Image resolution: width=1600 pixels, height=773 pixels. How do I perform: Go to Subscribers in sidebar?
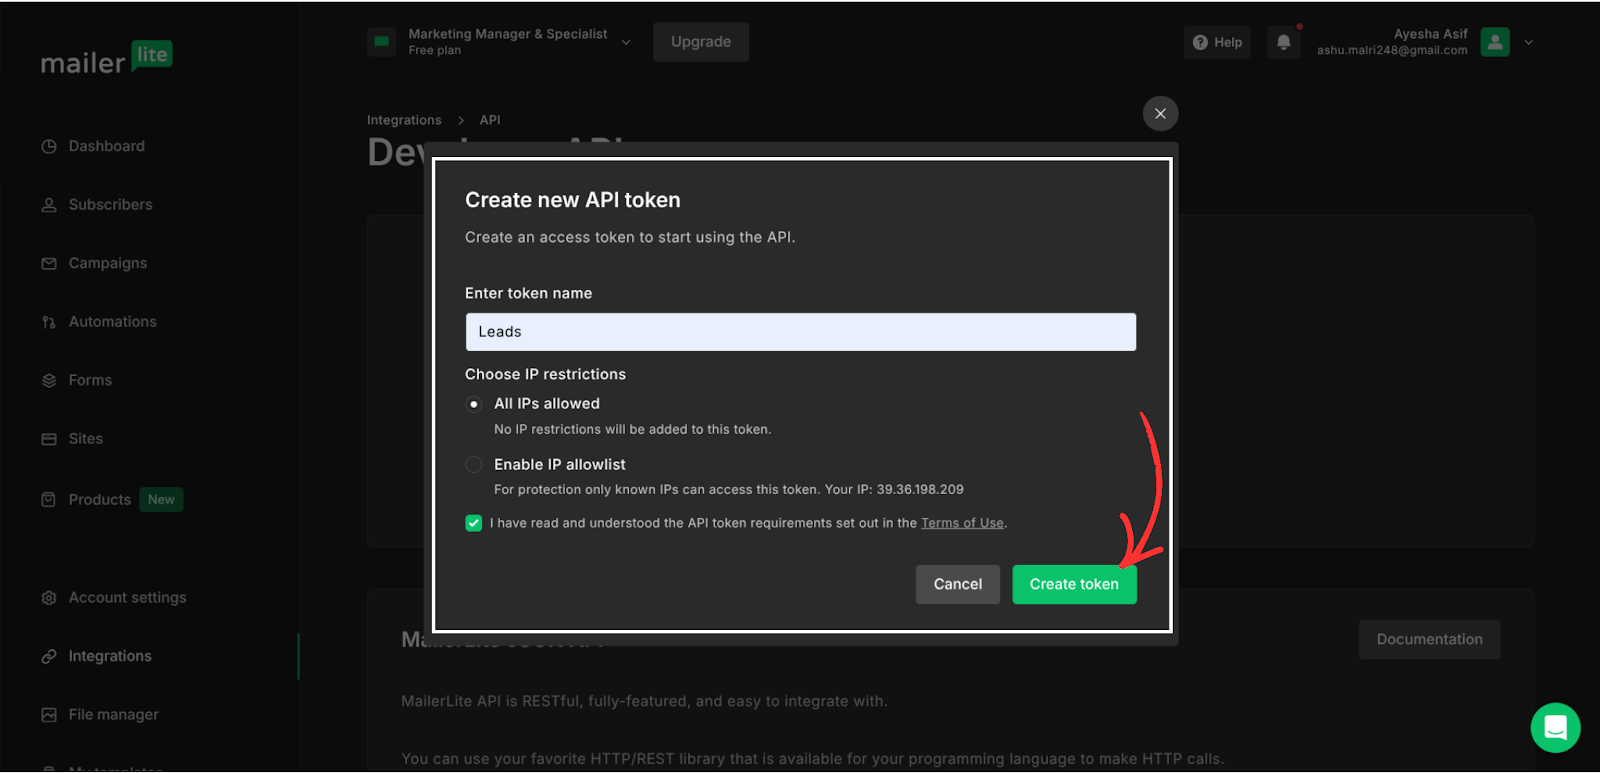[x=110, y=205]
